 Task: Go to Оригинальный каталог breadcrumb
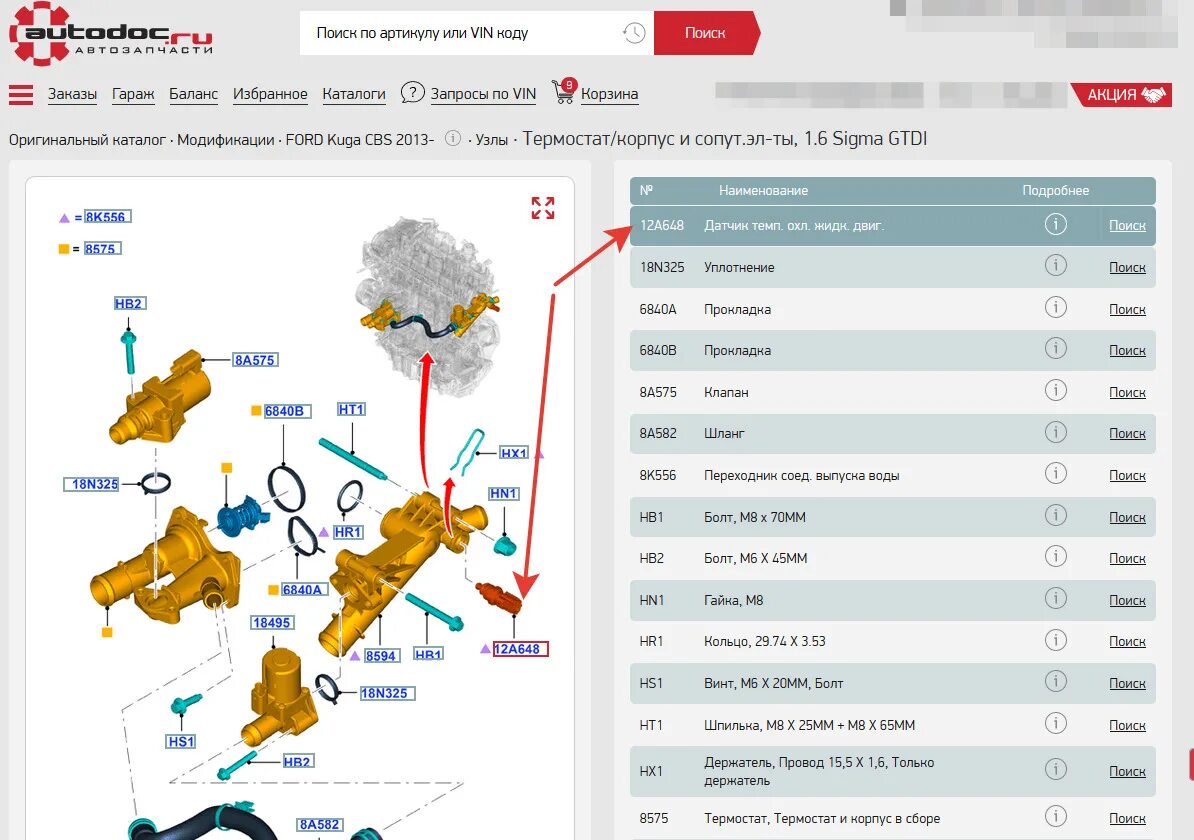[87, 140]
